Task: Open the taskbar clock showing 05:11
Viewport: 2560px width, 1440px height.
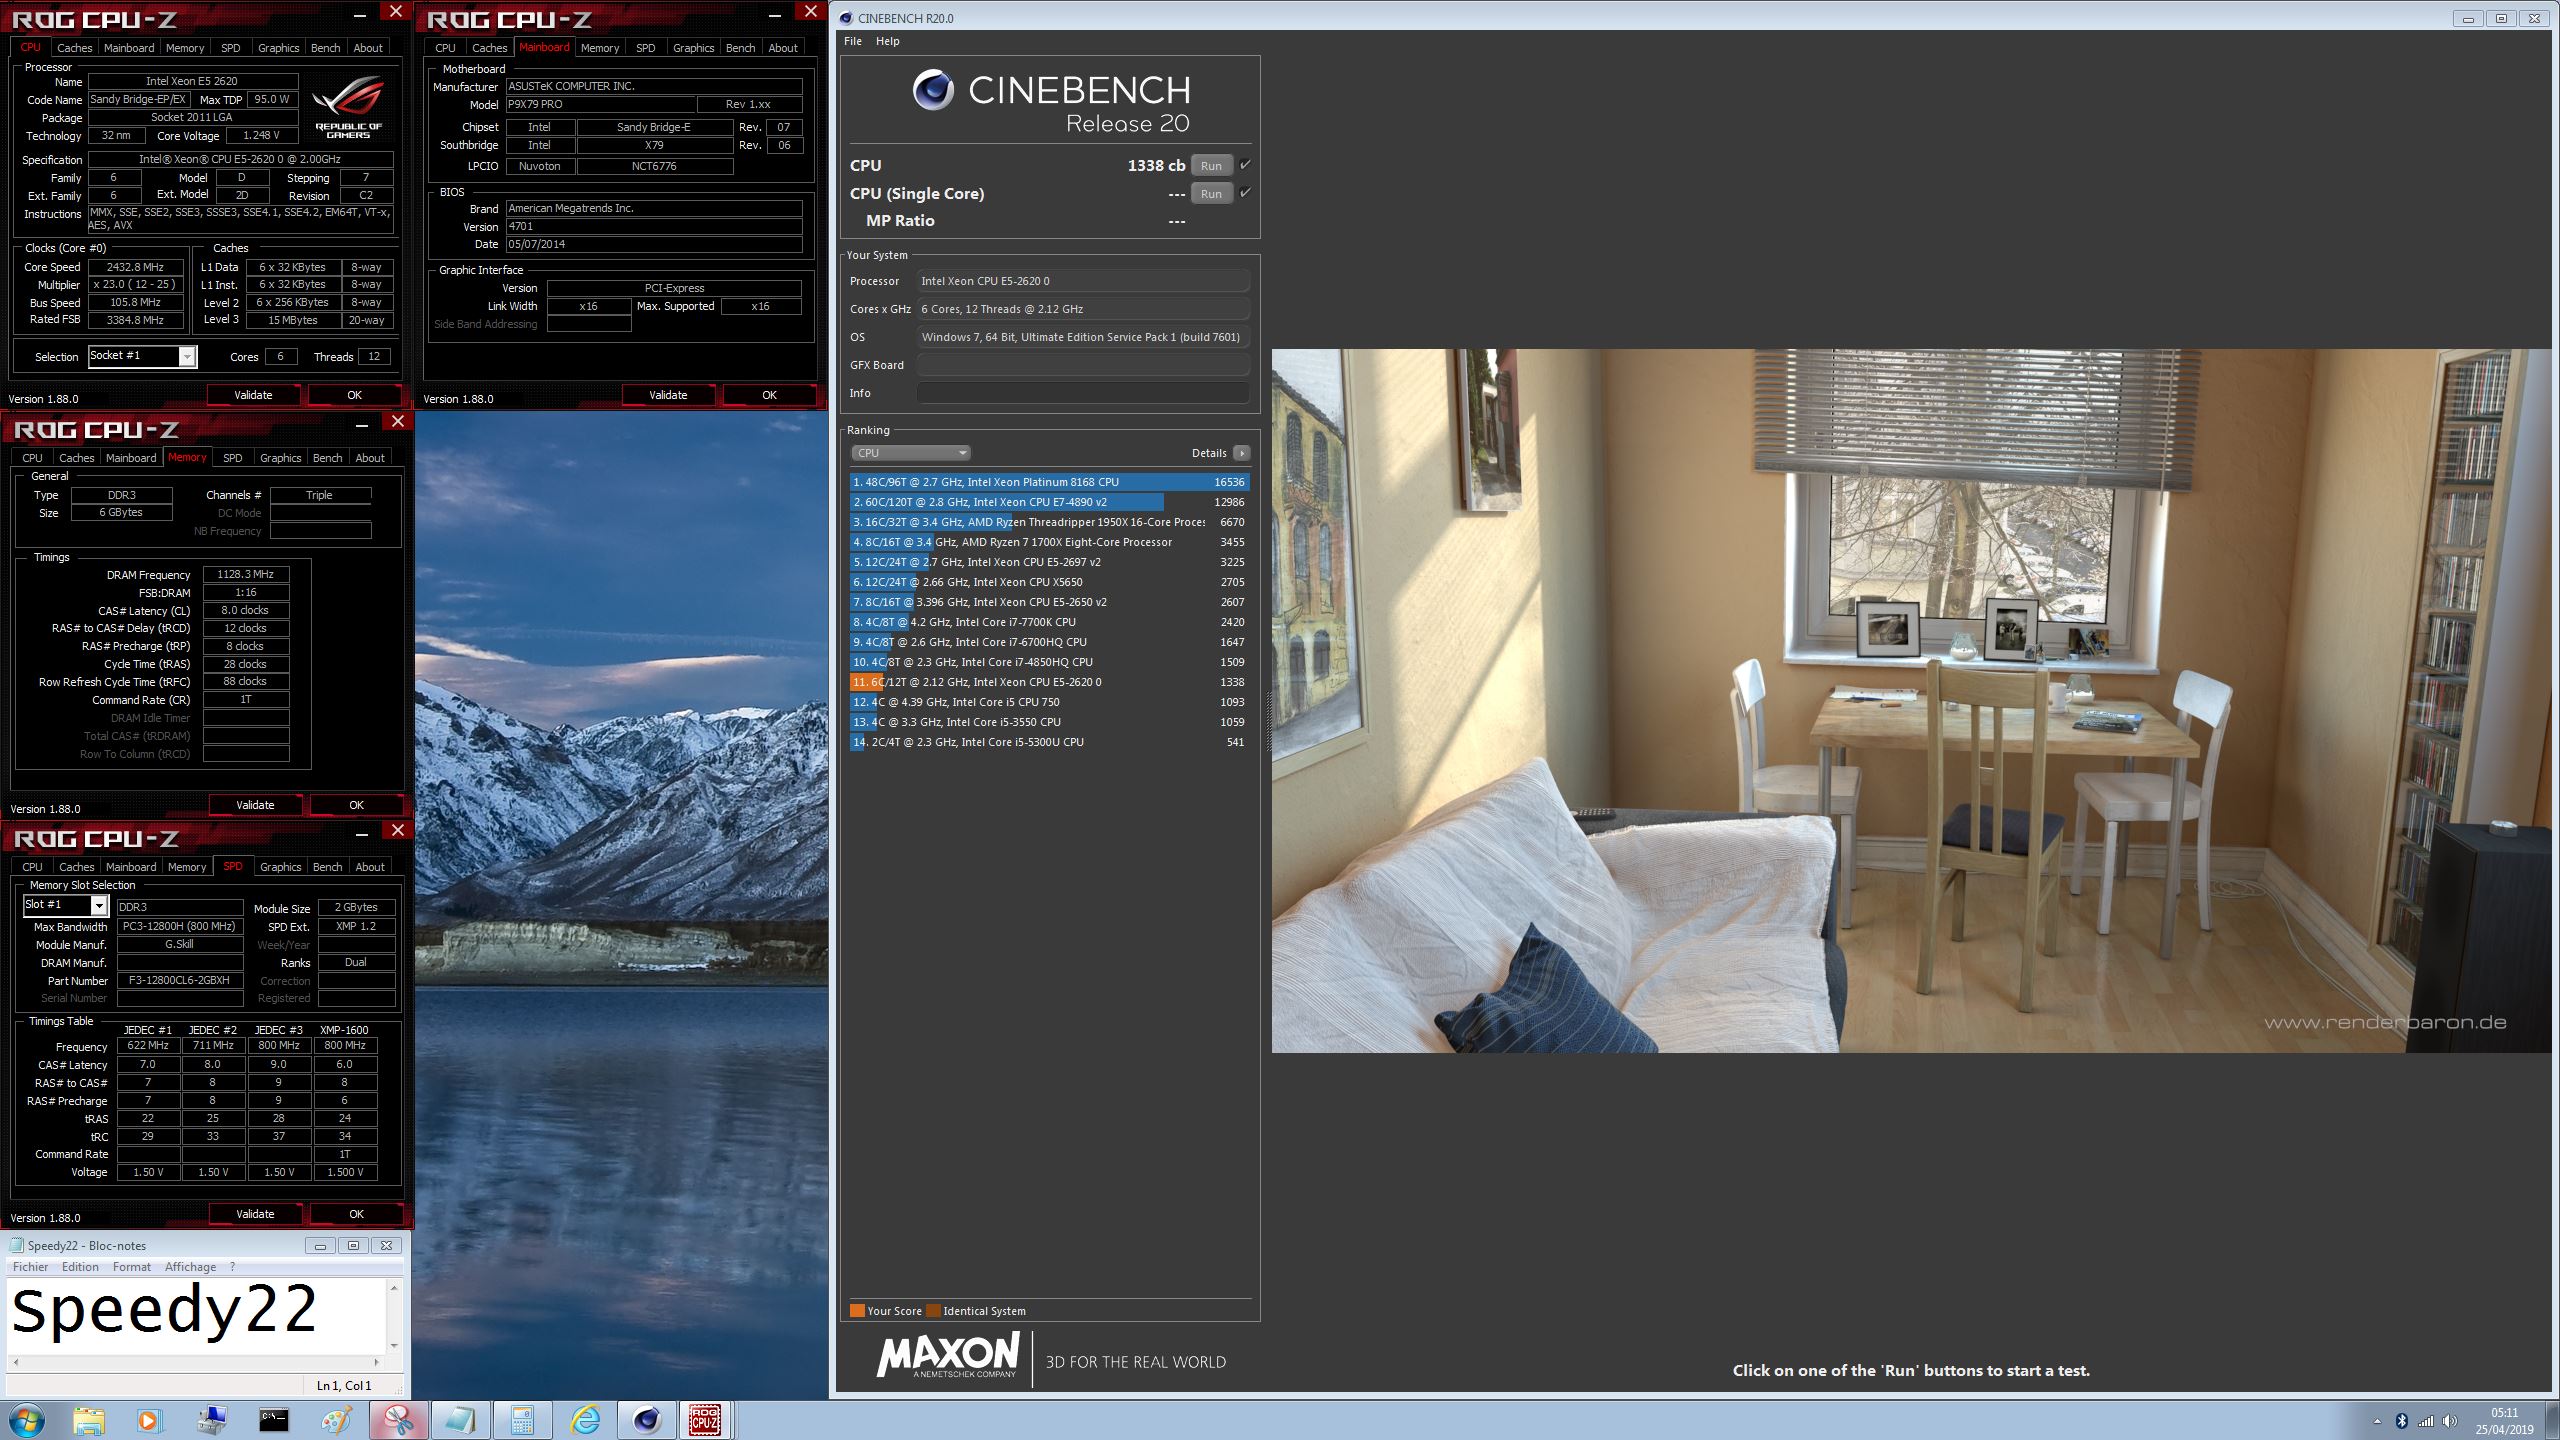Action: coord(2504,1421)
